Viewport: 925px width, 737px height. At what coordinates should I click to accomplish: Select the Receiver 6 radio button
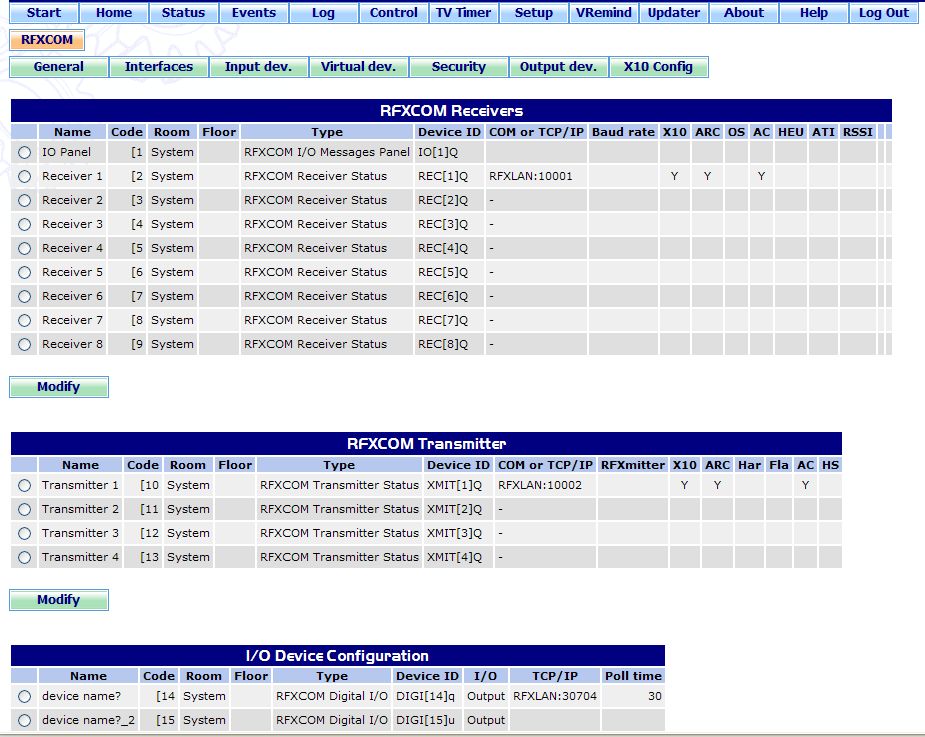coord(24,296)
